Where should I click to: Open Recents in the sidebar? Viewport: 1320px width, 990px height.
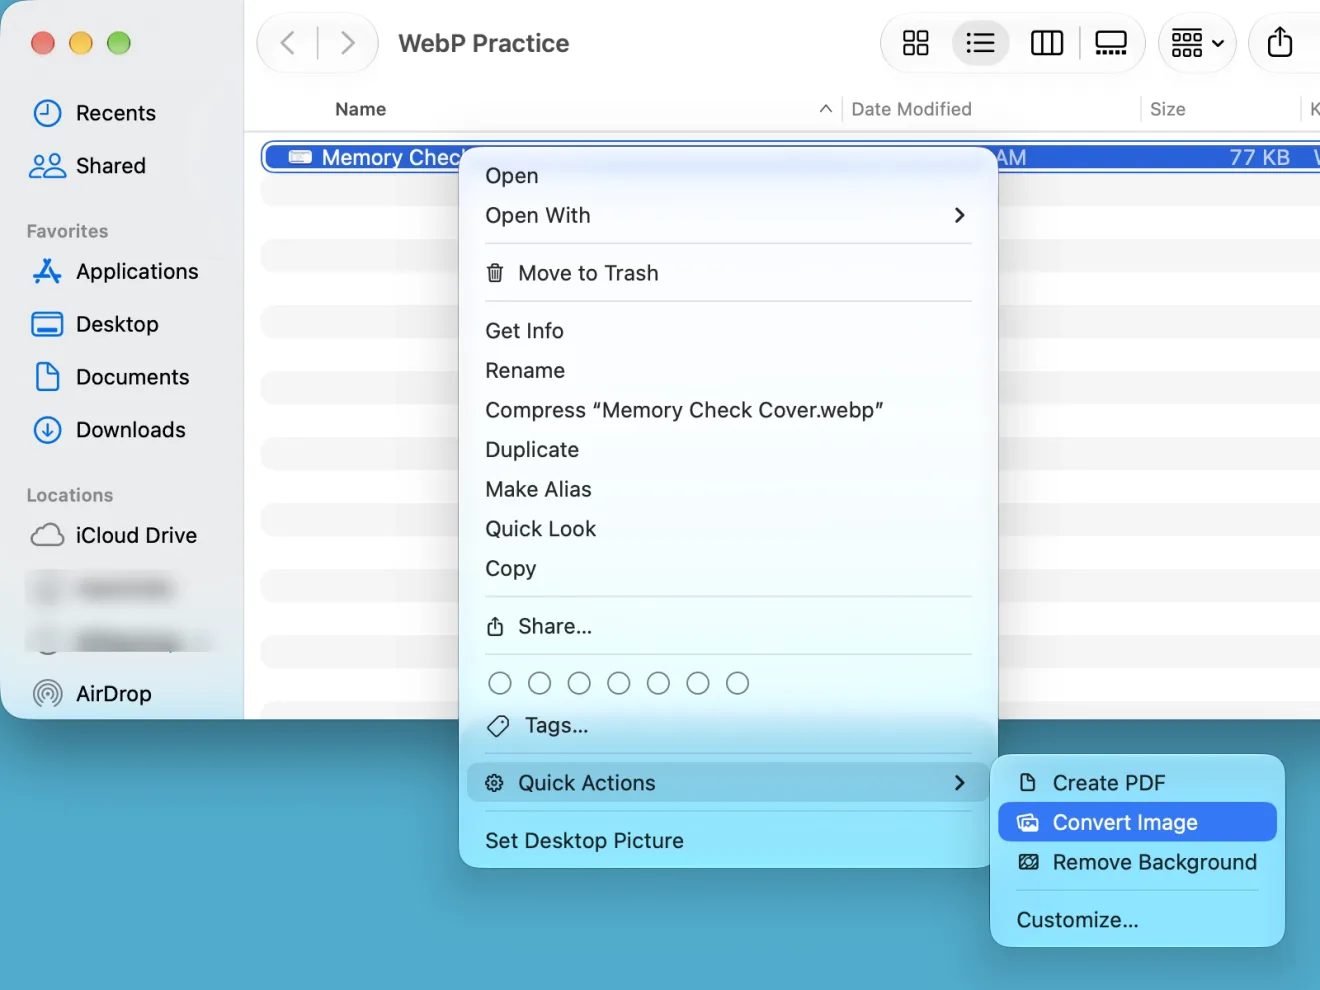(95, 113)
